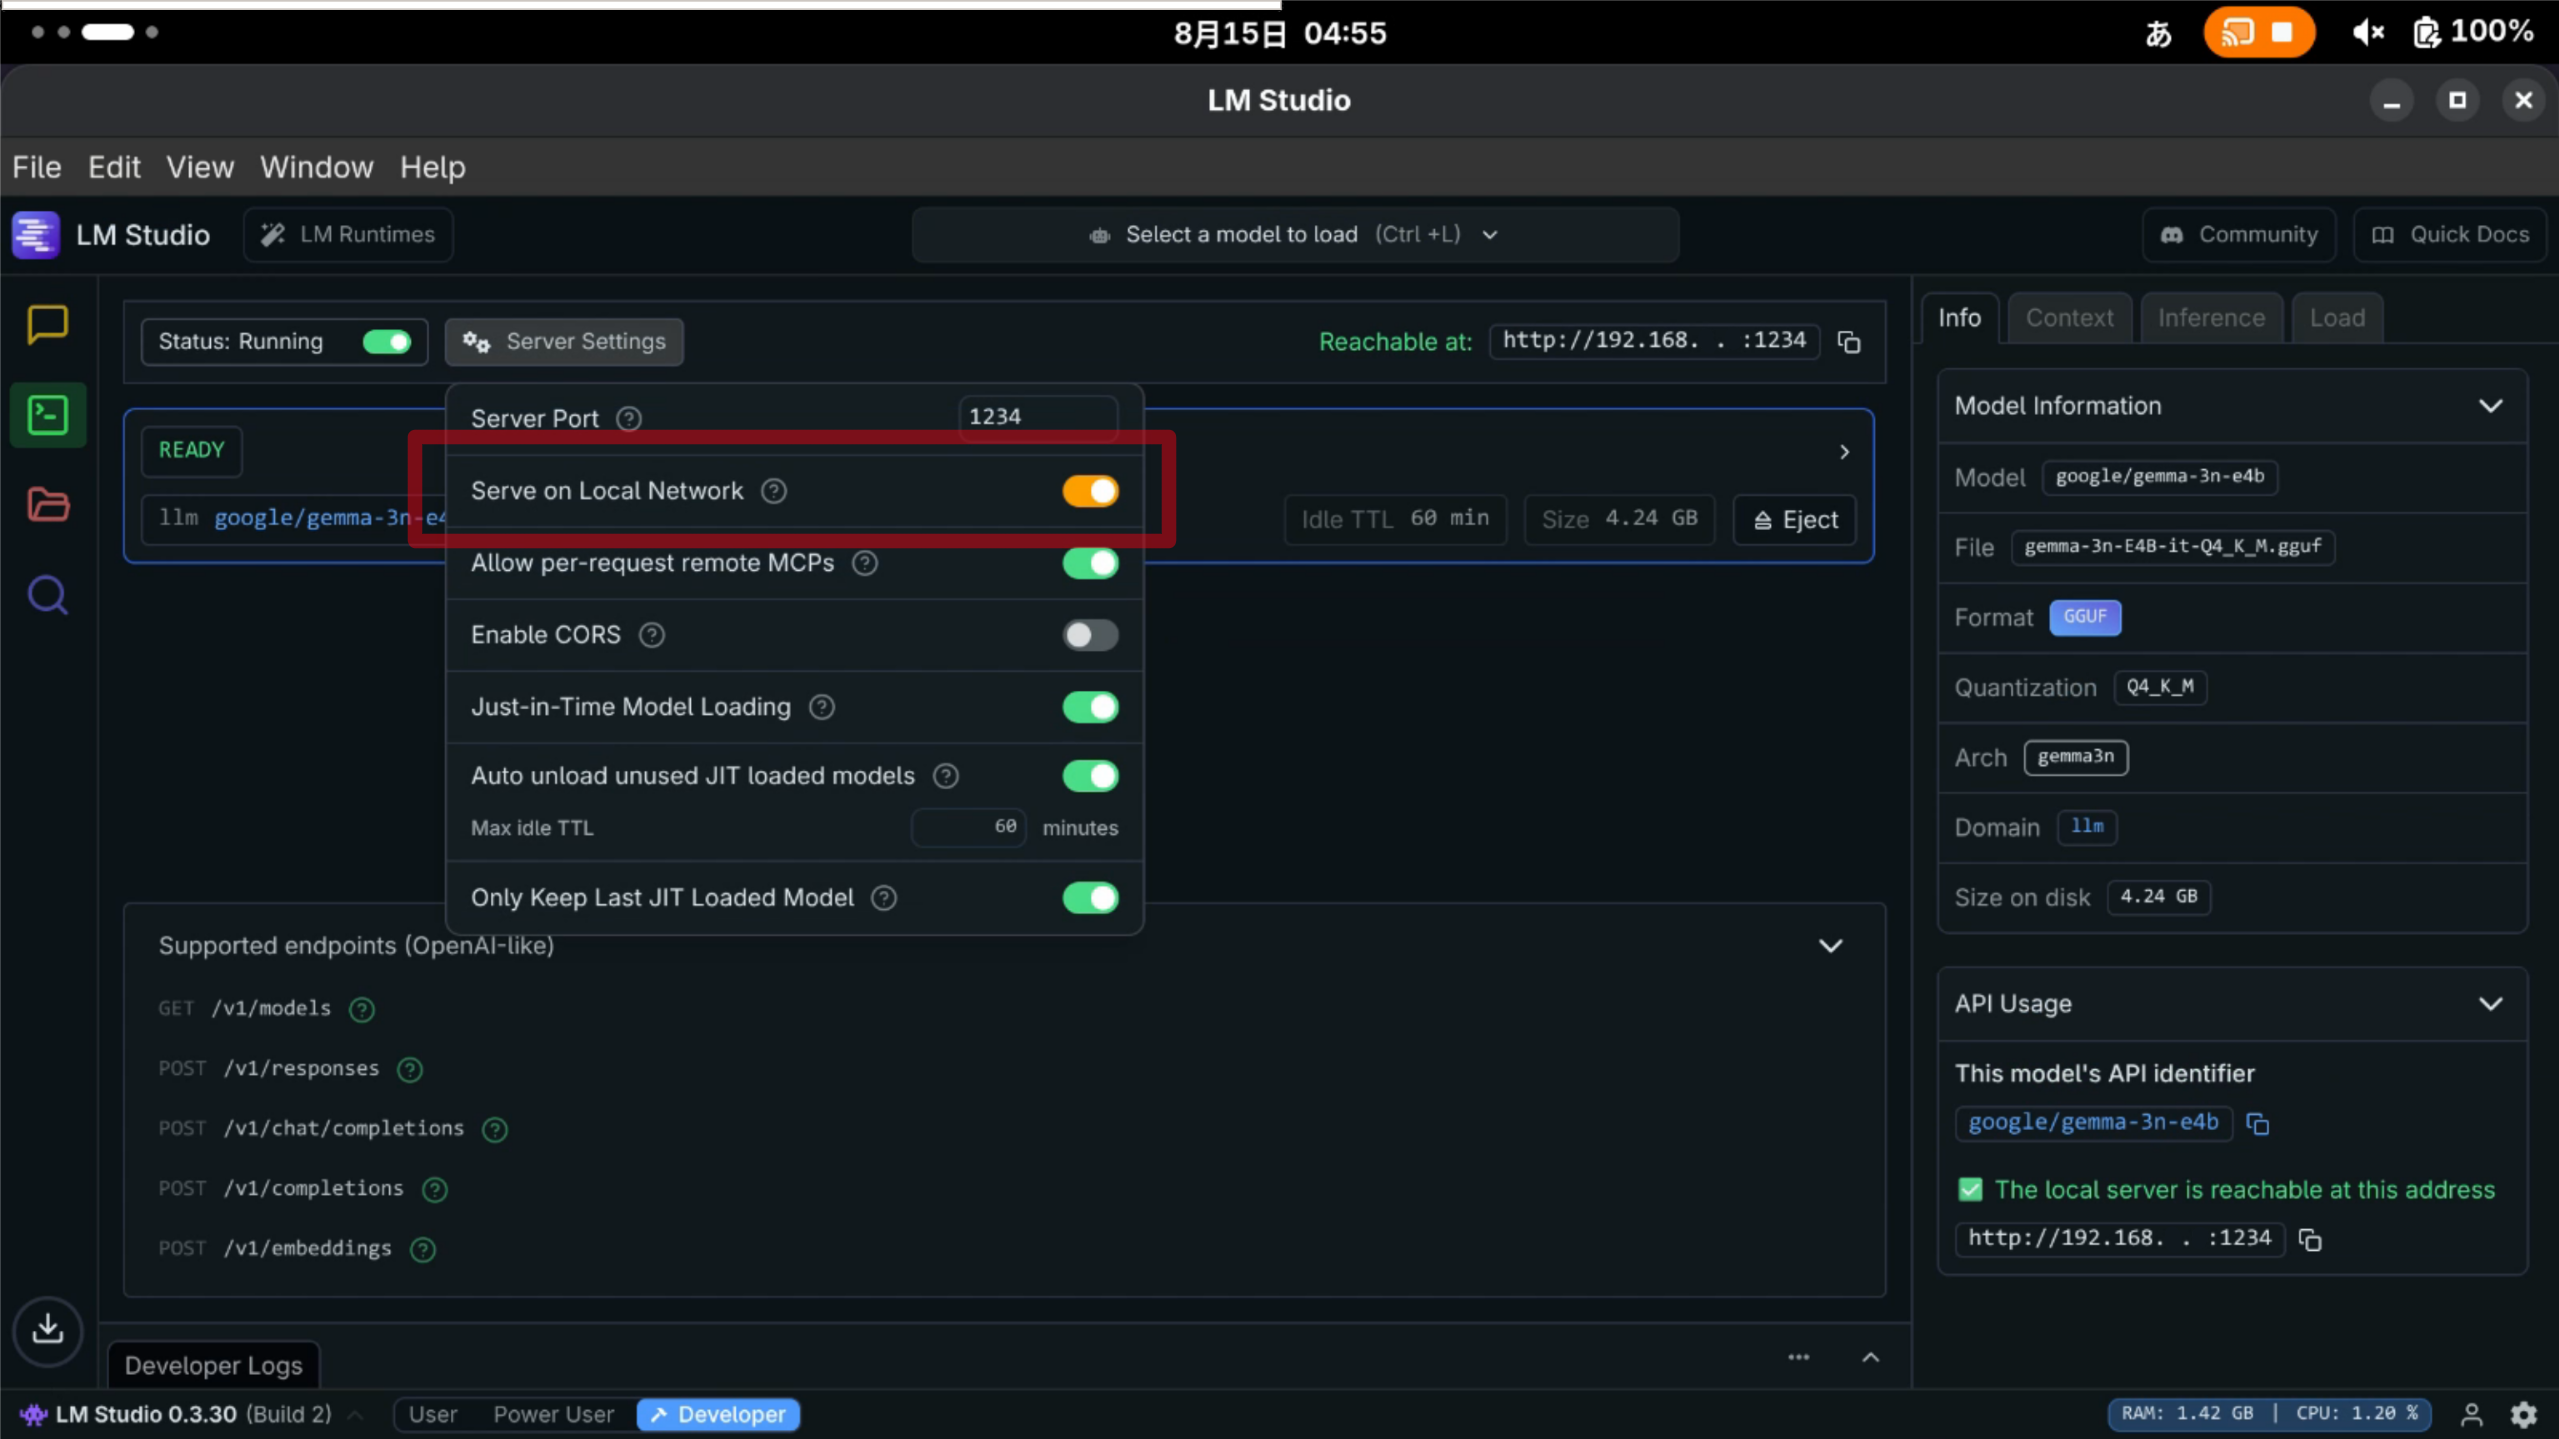Open the View menu
The height and width of the screenshot is (1439, 2559).
(200, 167)
